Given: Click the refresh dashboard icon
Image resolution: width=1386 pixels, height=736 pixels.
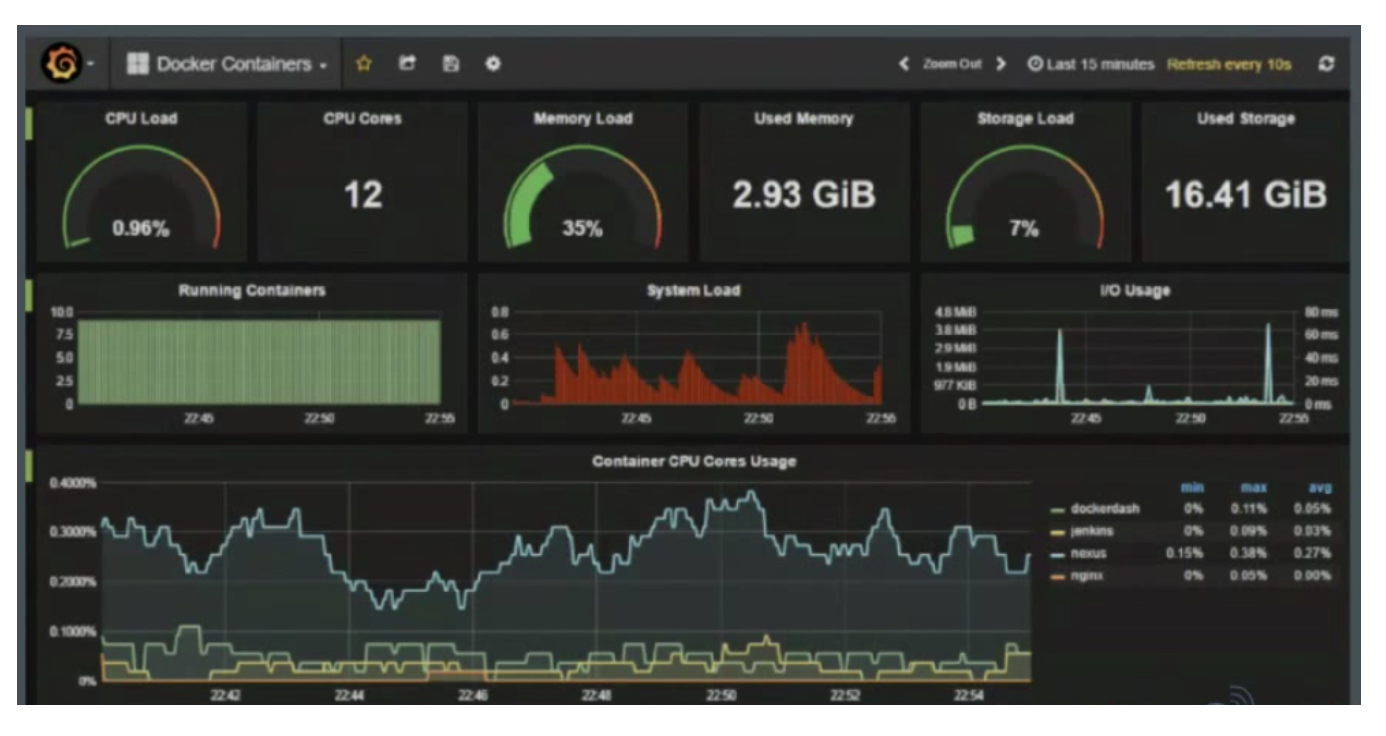Looking at the screenshot, I should tap(1327, 64).
